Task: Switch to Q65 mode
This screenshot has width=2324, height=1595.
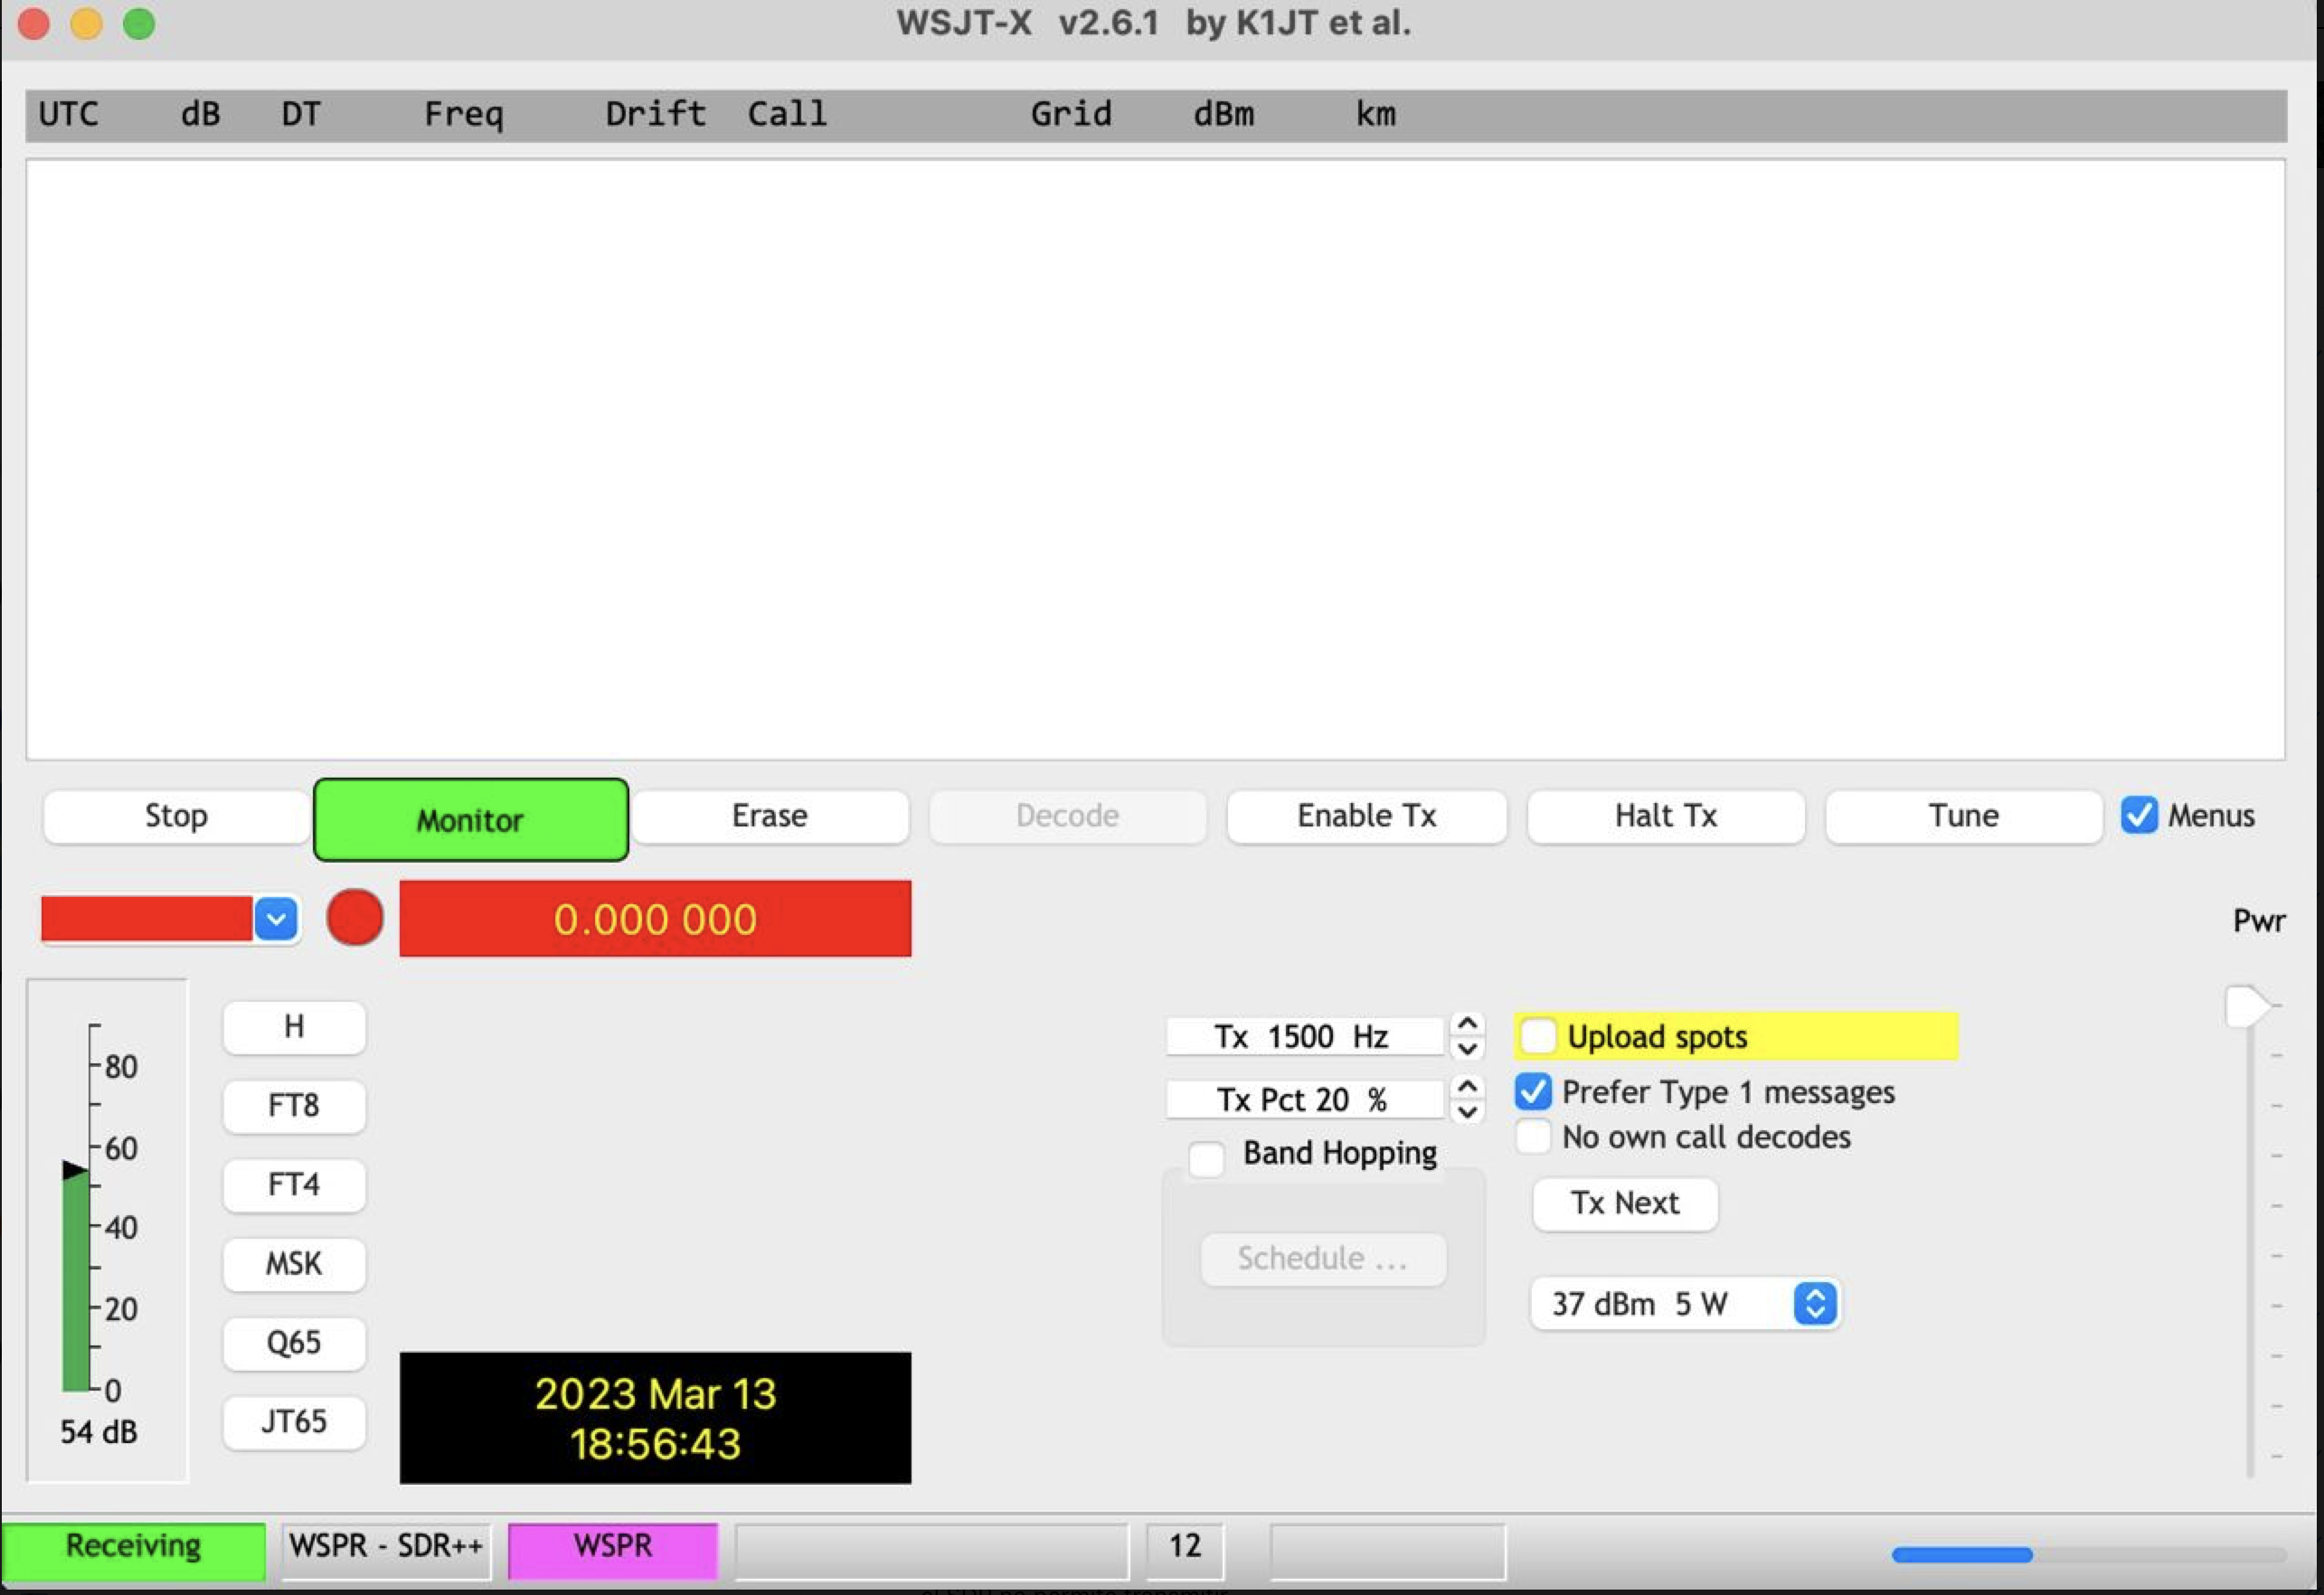Action: (294, 1343)
